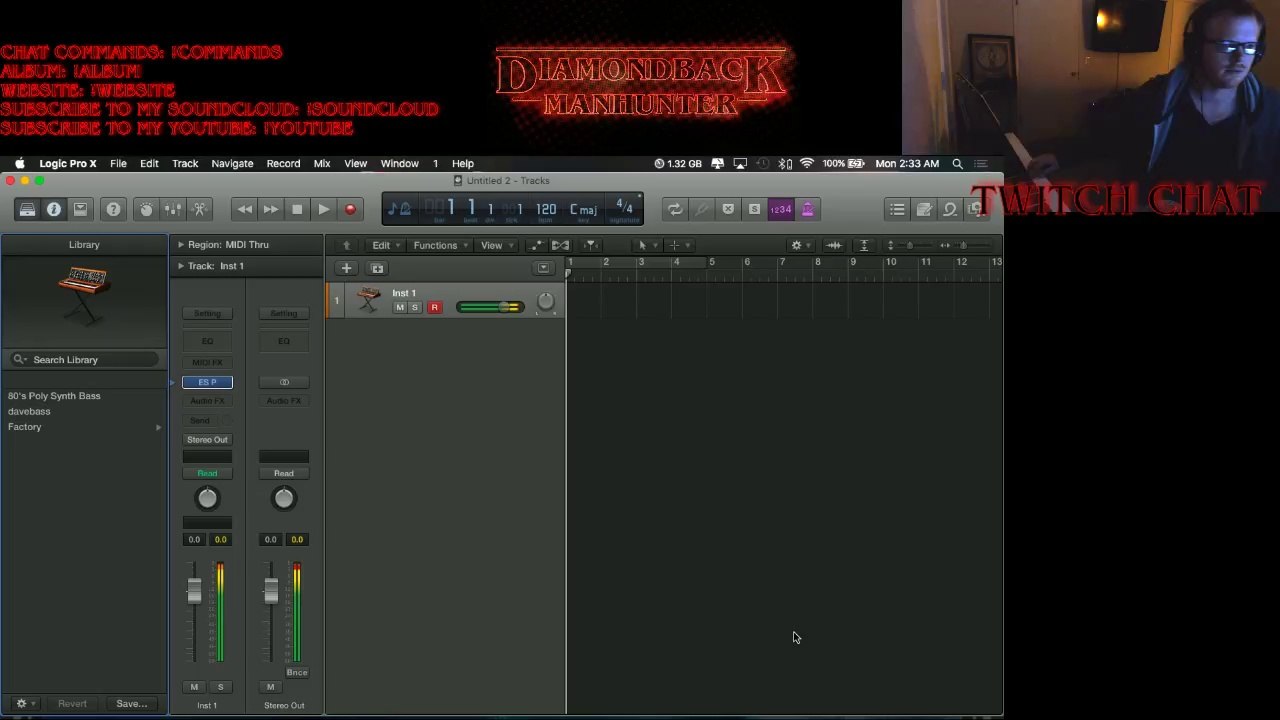Image resolution: width=1280 pixels, height=720 pixels.
Task: Adjust the Inst 1 track volume slider
Action: click(490, 307)
